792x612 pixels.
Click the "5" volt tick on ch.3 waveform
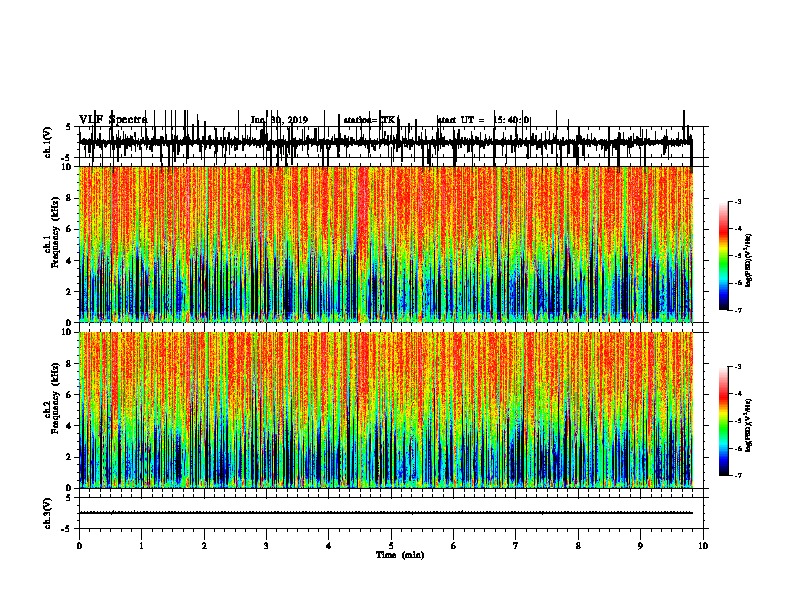pos(69,498)
